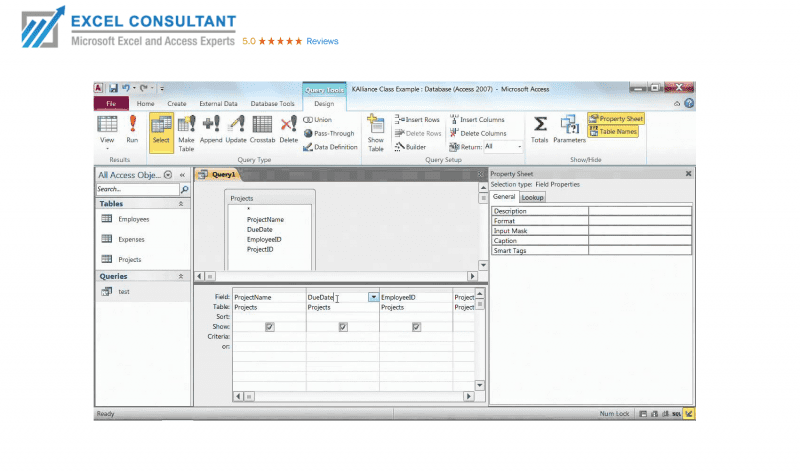Toggle Totals sigma button

[539, 130]
